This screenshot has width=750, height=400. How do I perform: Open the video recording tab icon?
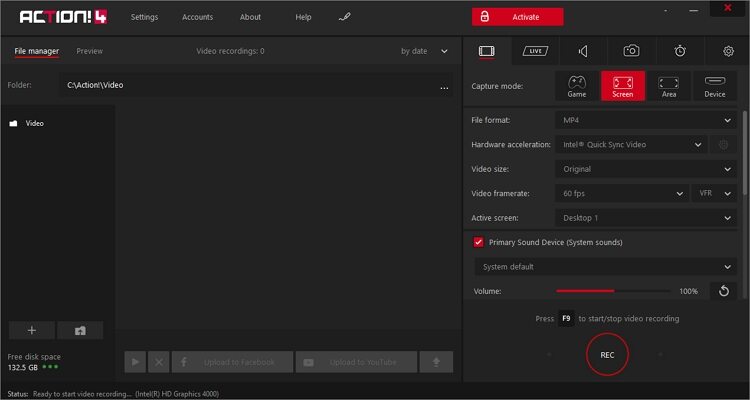[487, 51]
